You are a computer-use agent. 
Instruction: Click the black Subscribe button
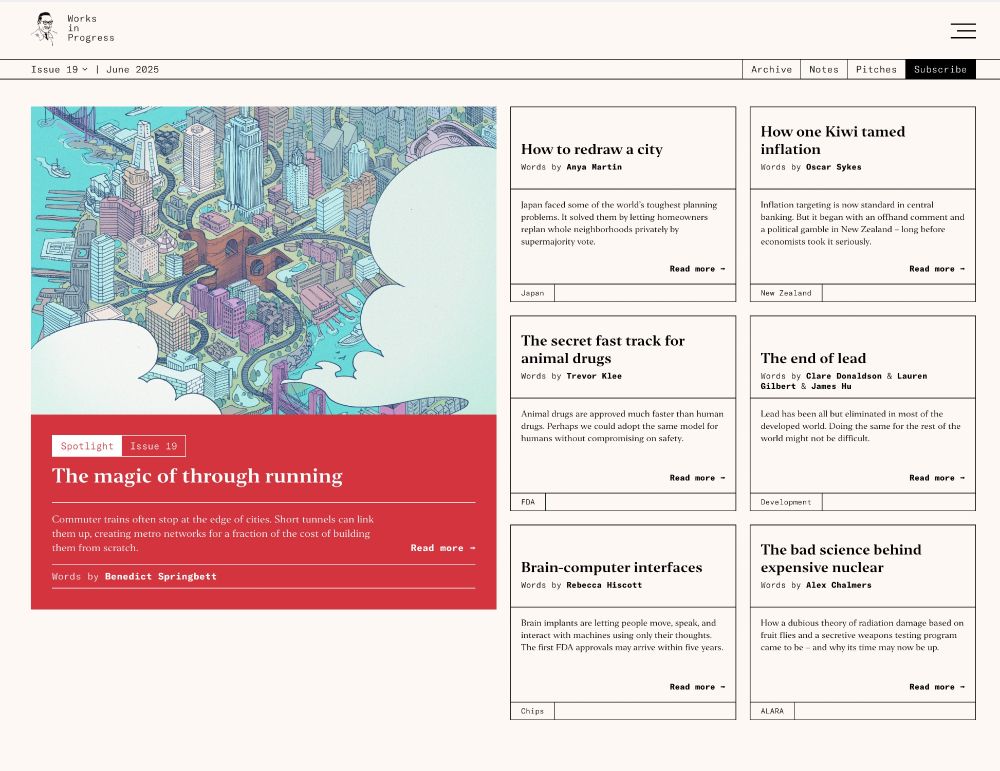tap(940, 70)
